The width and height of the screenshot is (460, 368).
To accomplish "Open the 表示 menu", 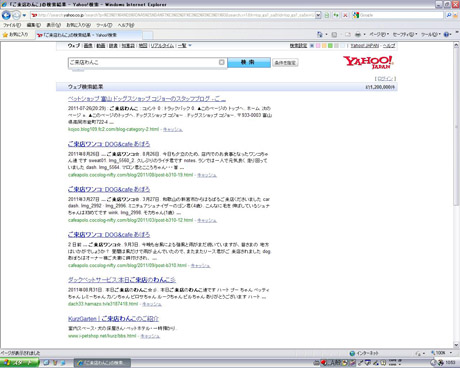I will pyautogui.click(x=53, y=25).
